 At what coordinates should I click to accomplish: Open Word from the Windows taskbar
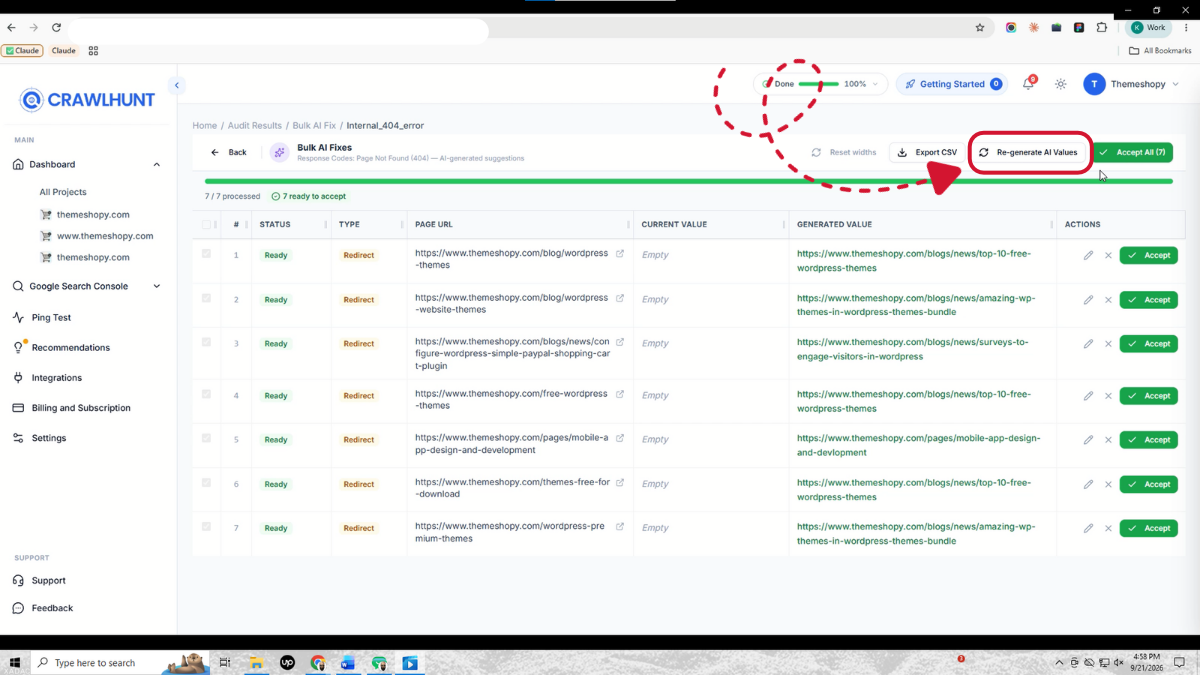[x=349, y=663]
